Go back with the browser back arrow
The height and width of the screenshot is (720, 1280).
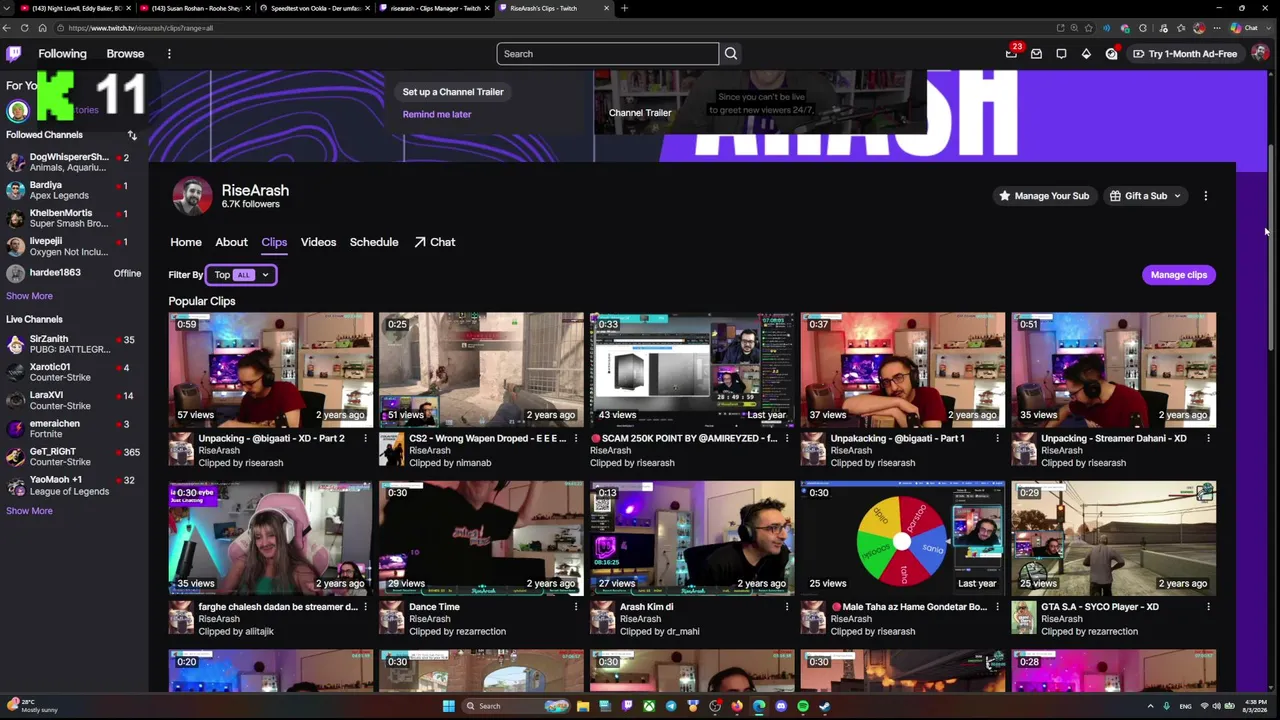(8, 28)
